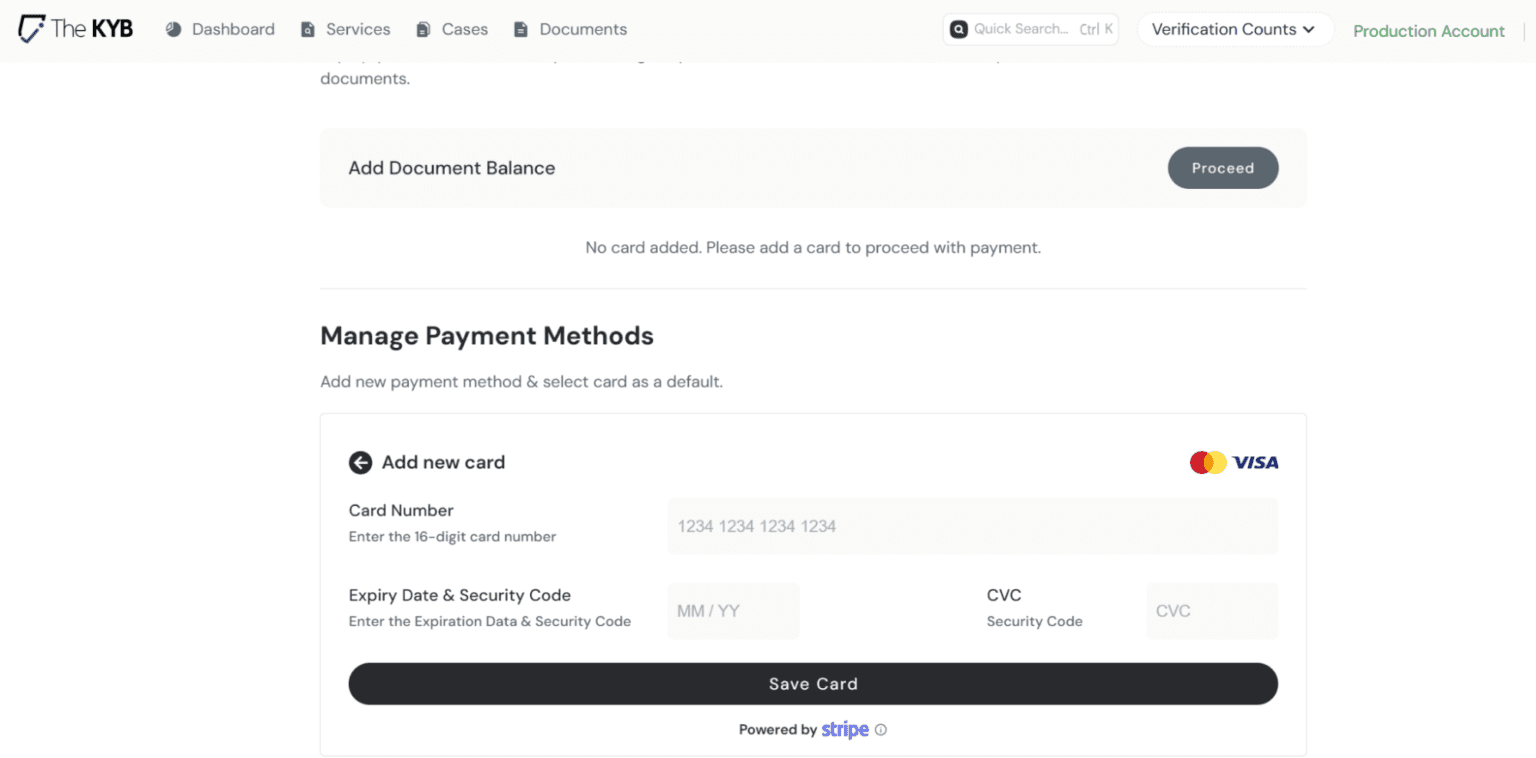
Task: Click the Proceed button
Action: click(1223, 168)
